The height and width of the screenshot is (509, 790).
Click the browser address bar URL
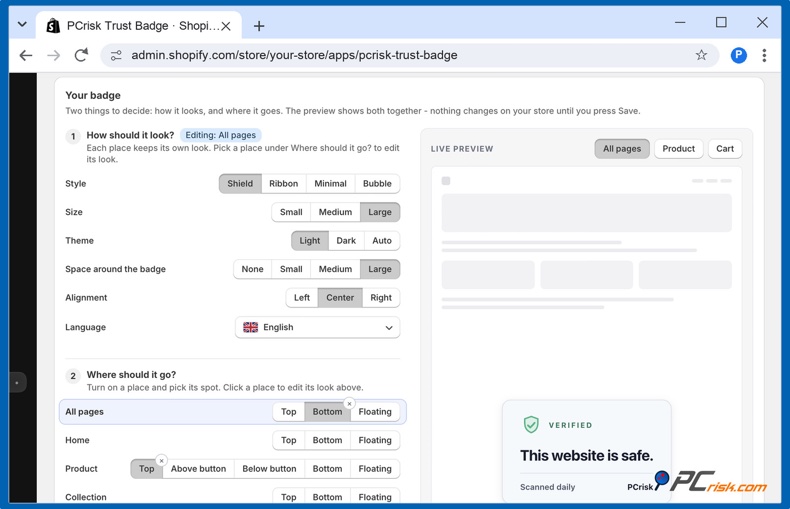click(x=294, y=55)
